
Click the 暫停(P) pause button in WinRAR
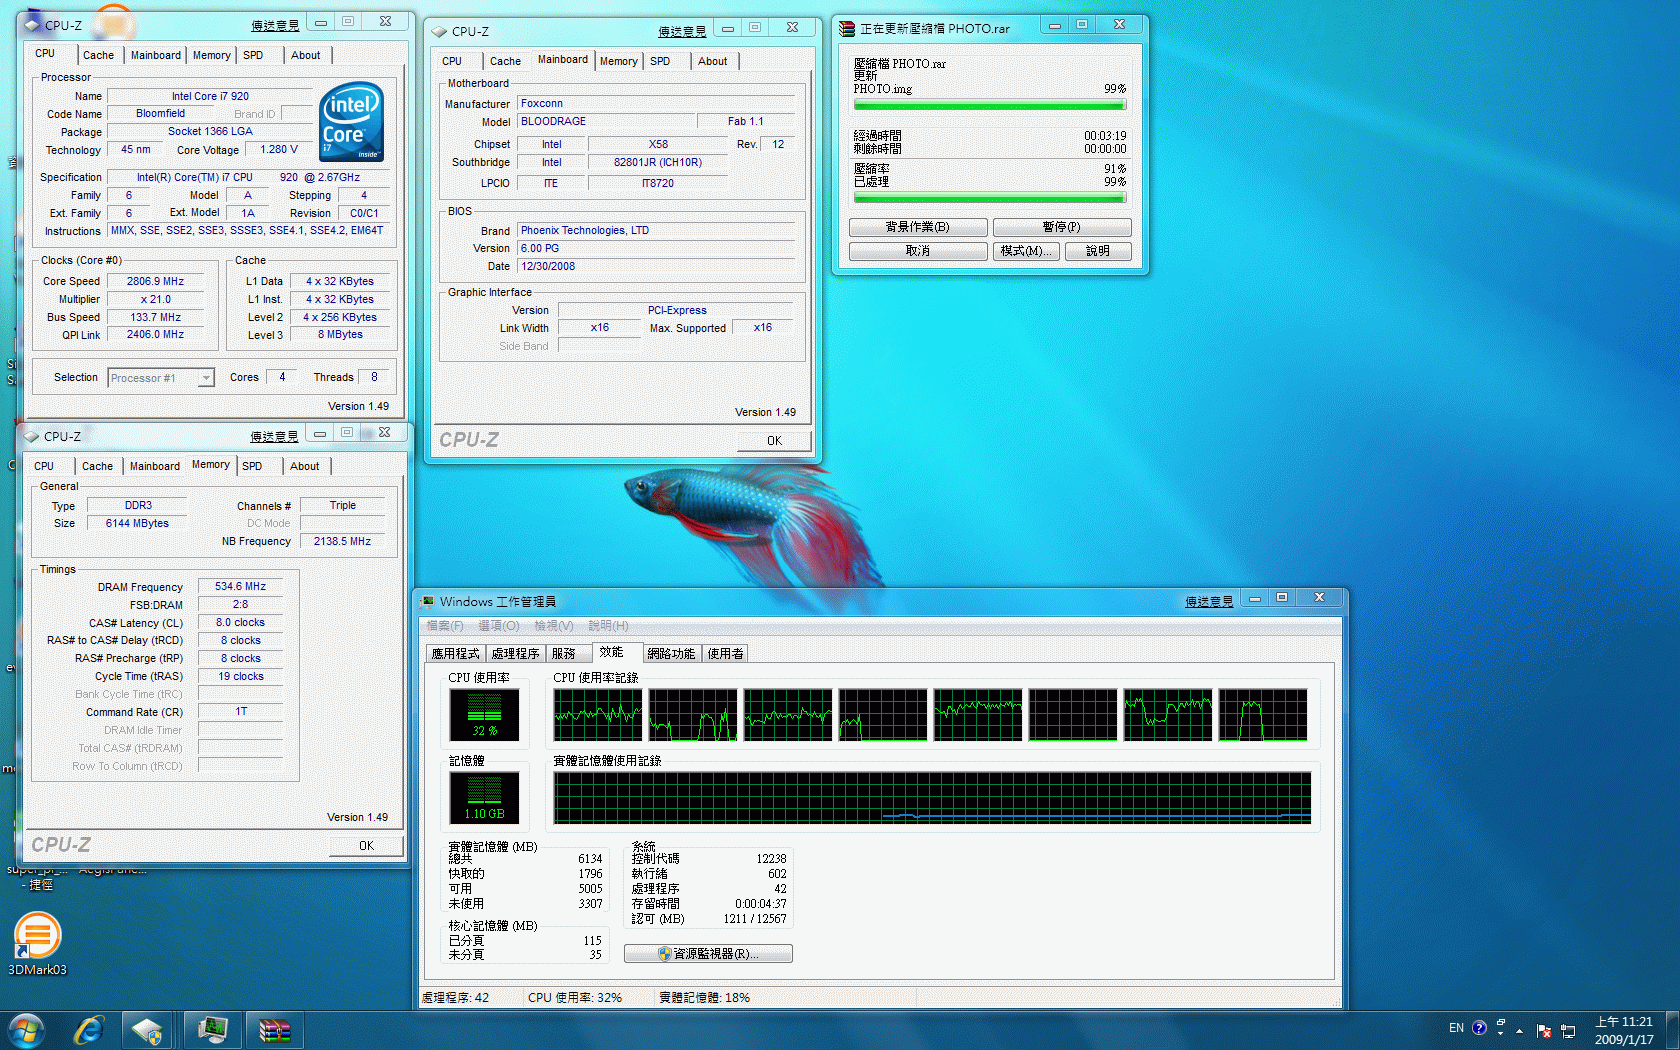click(1061, 227)
